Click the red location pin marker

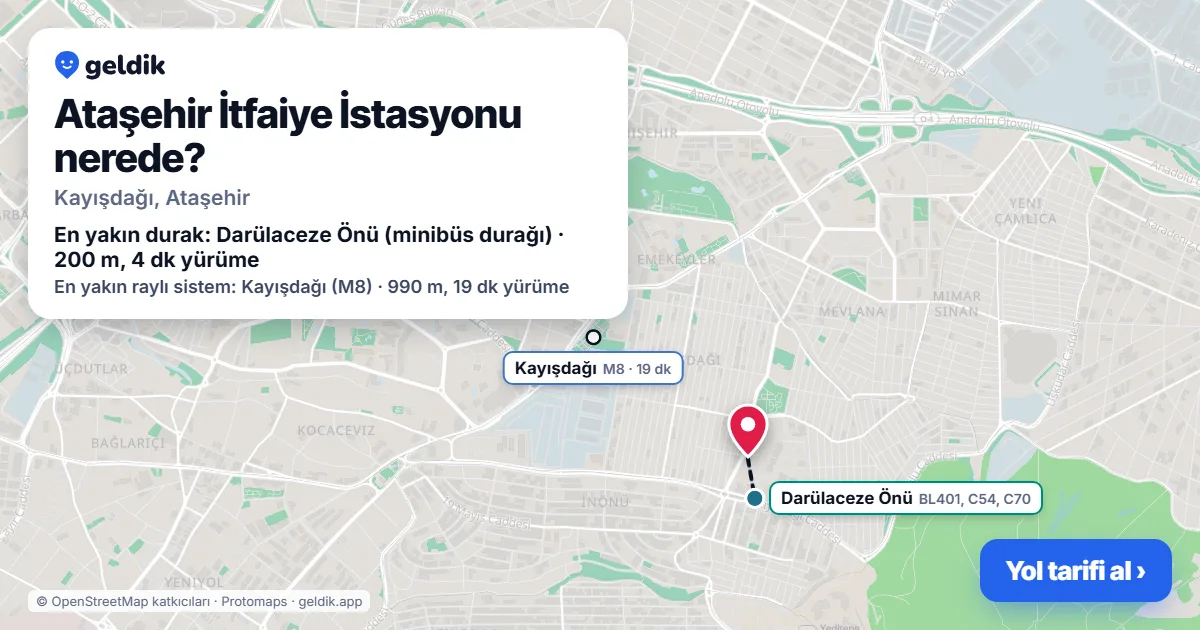tap(747, 430)
